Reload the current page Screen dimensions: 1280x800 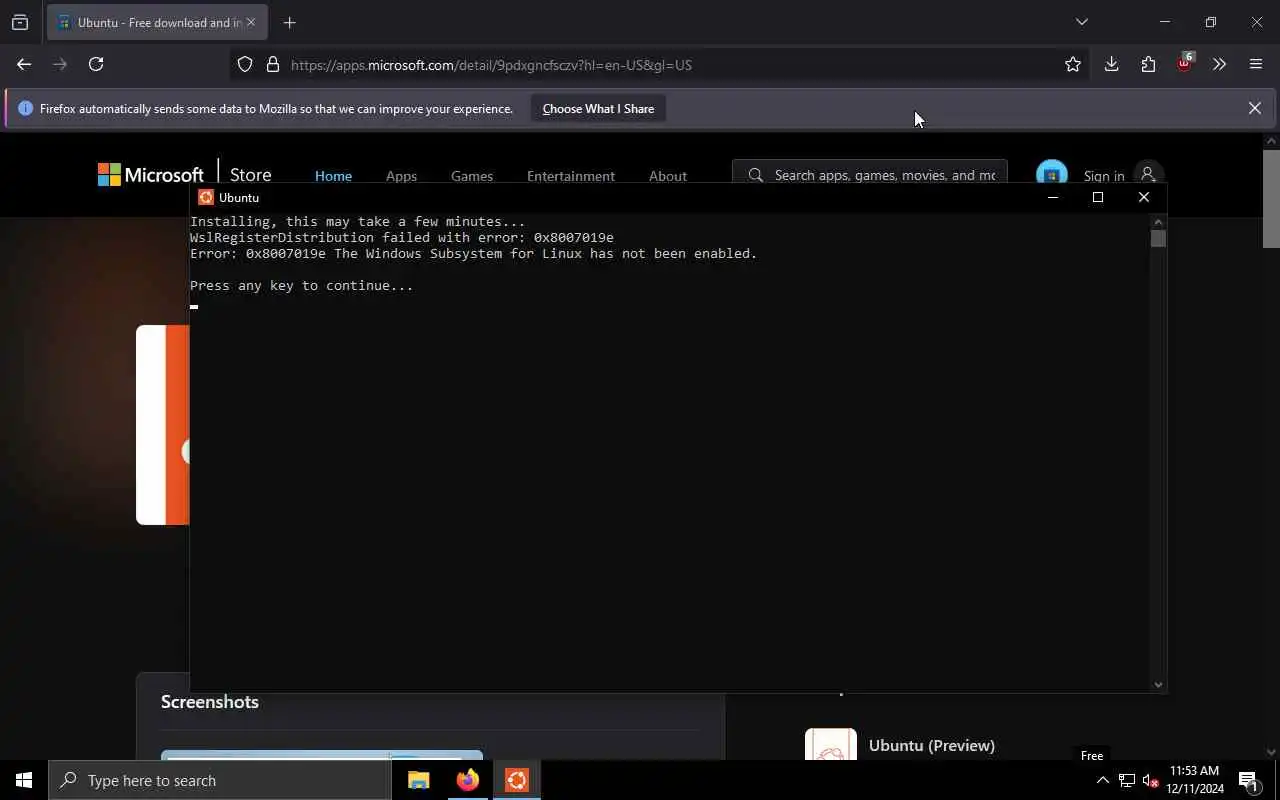(96, 64)
